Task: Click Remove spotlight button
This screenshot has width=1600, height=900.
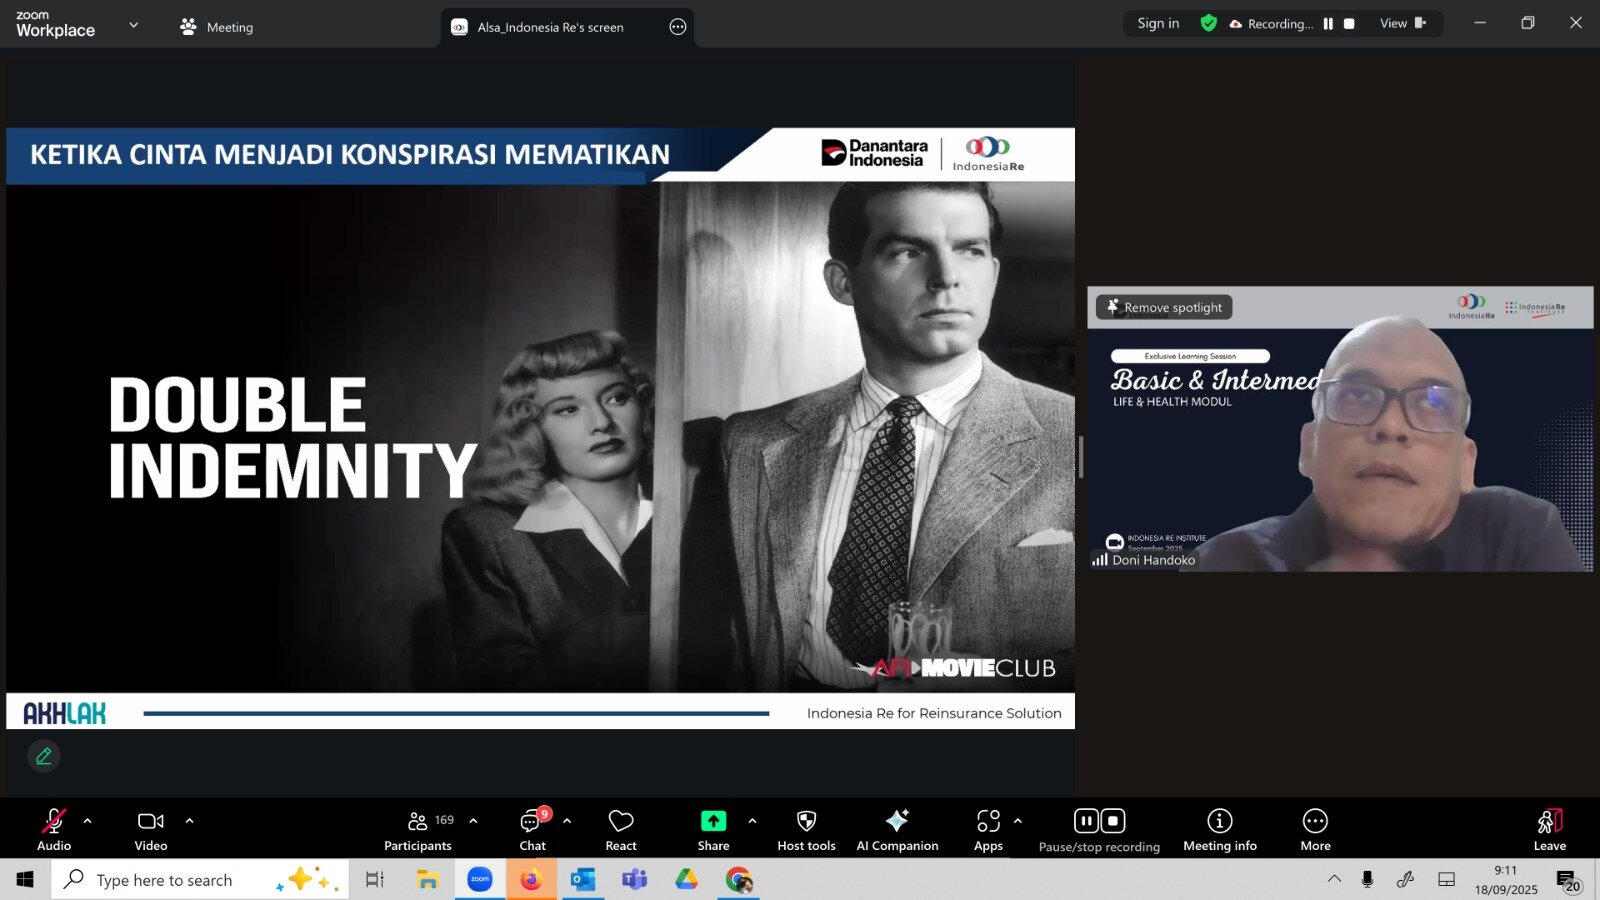Action: (x=1164, y=307)
